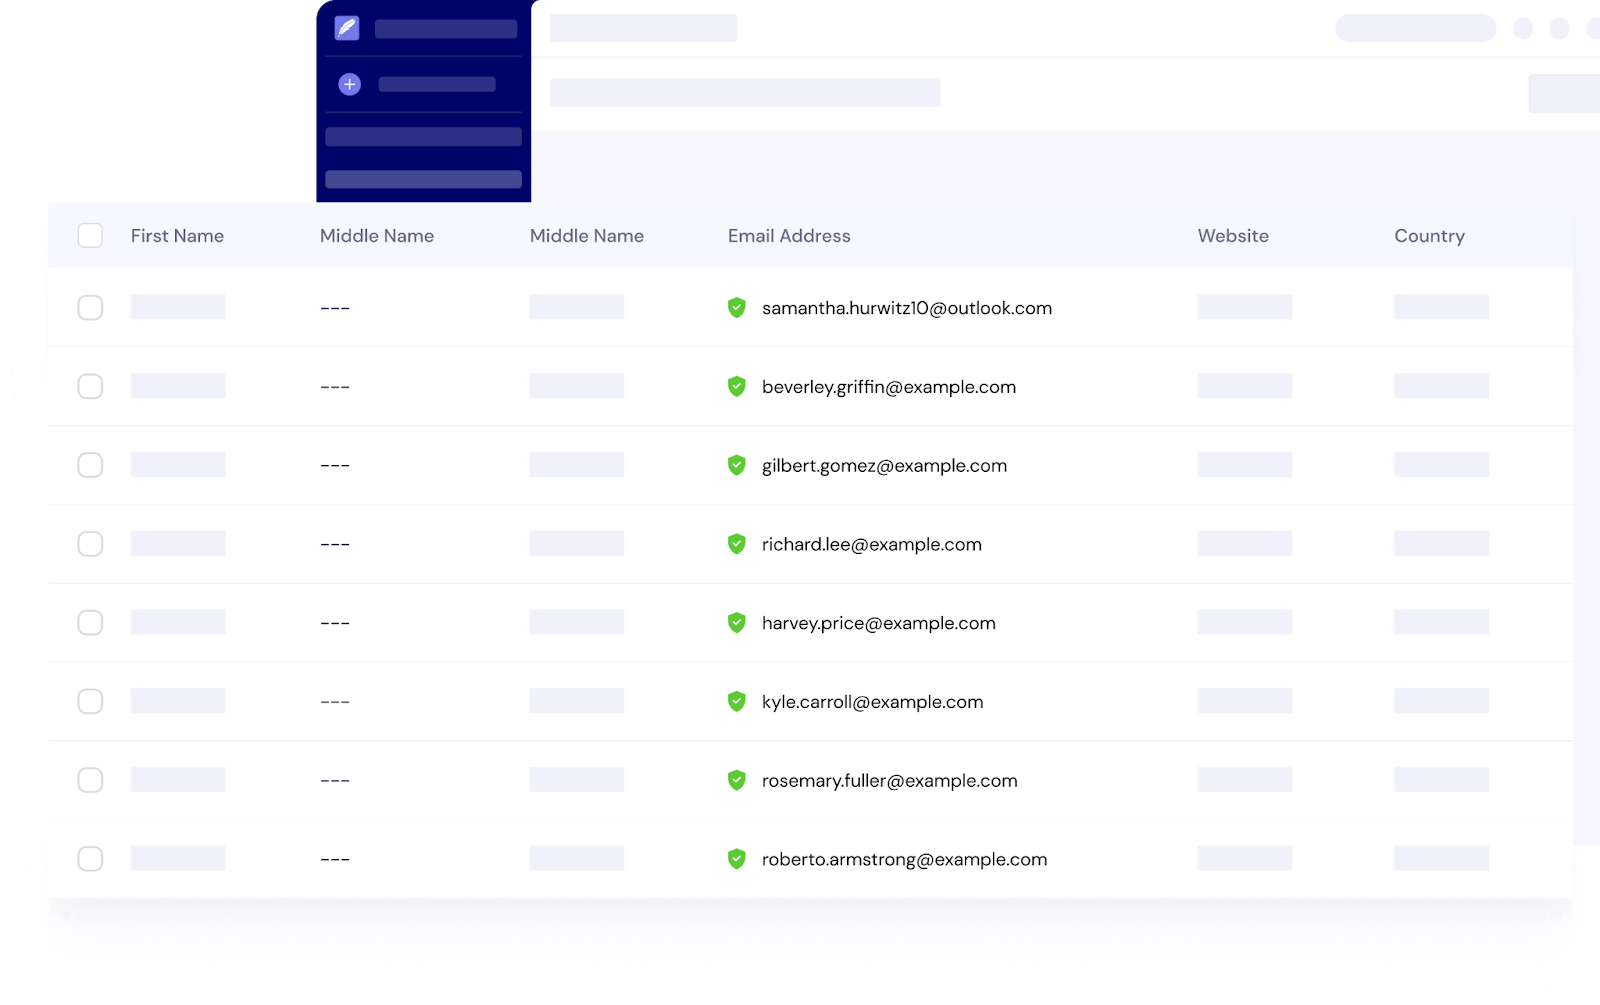This screenshot has height=1005, width=1600.
Task: Click the green shield next to beverley.griffin@example.com
Action: tap(737, 386)
